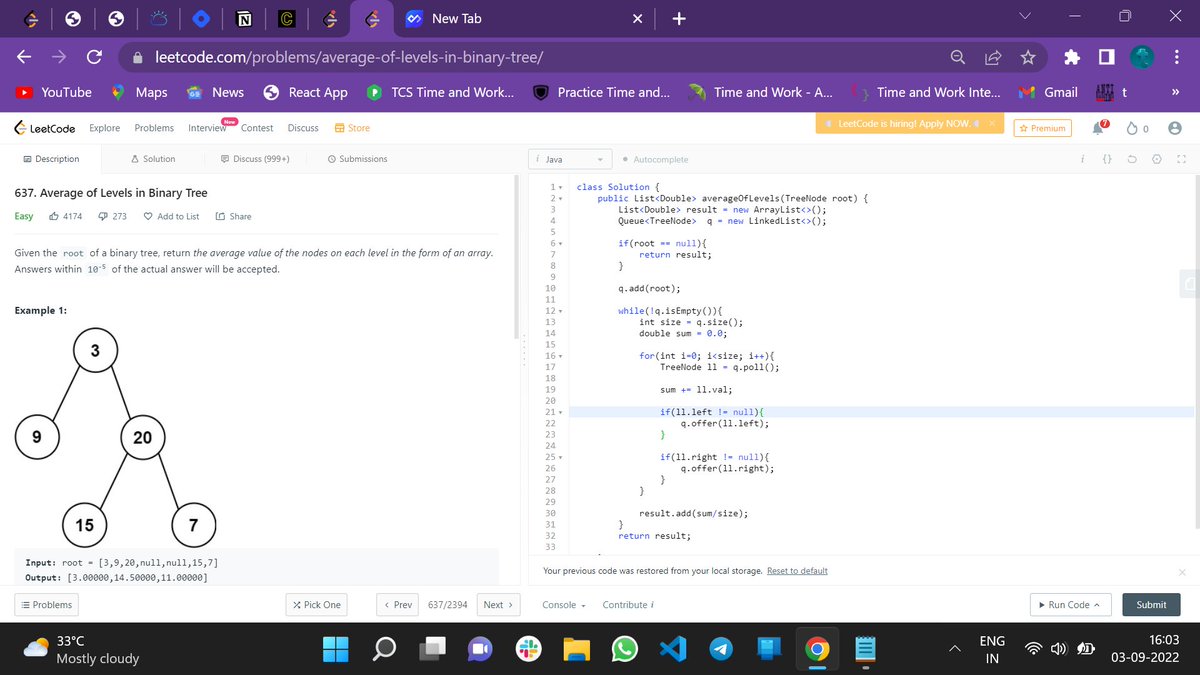Image resolution: width=1200 pixels, height=675 pixels.
Task: Open the Problems list button at bottom
Action: [46, 605]
